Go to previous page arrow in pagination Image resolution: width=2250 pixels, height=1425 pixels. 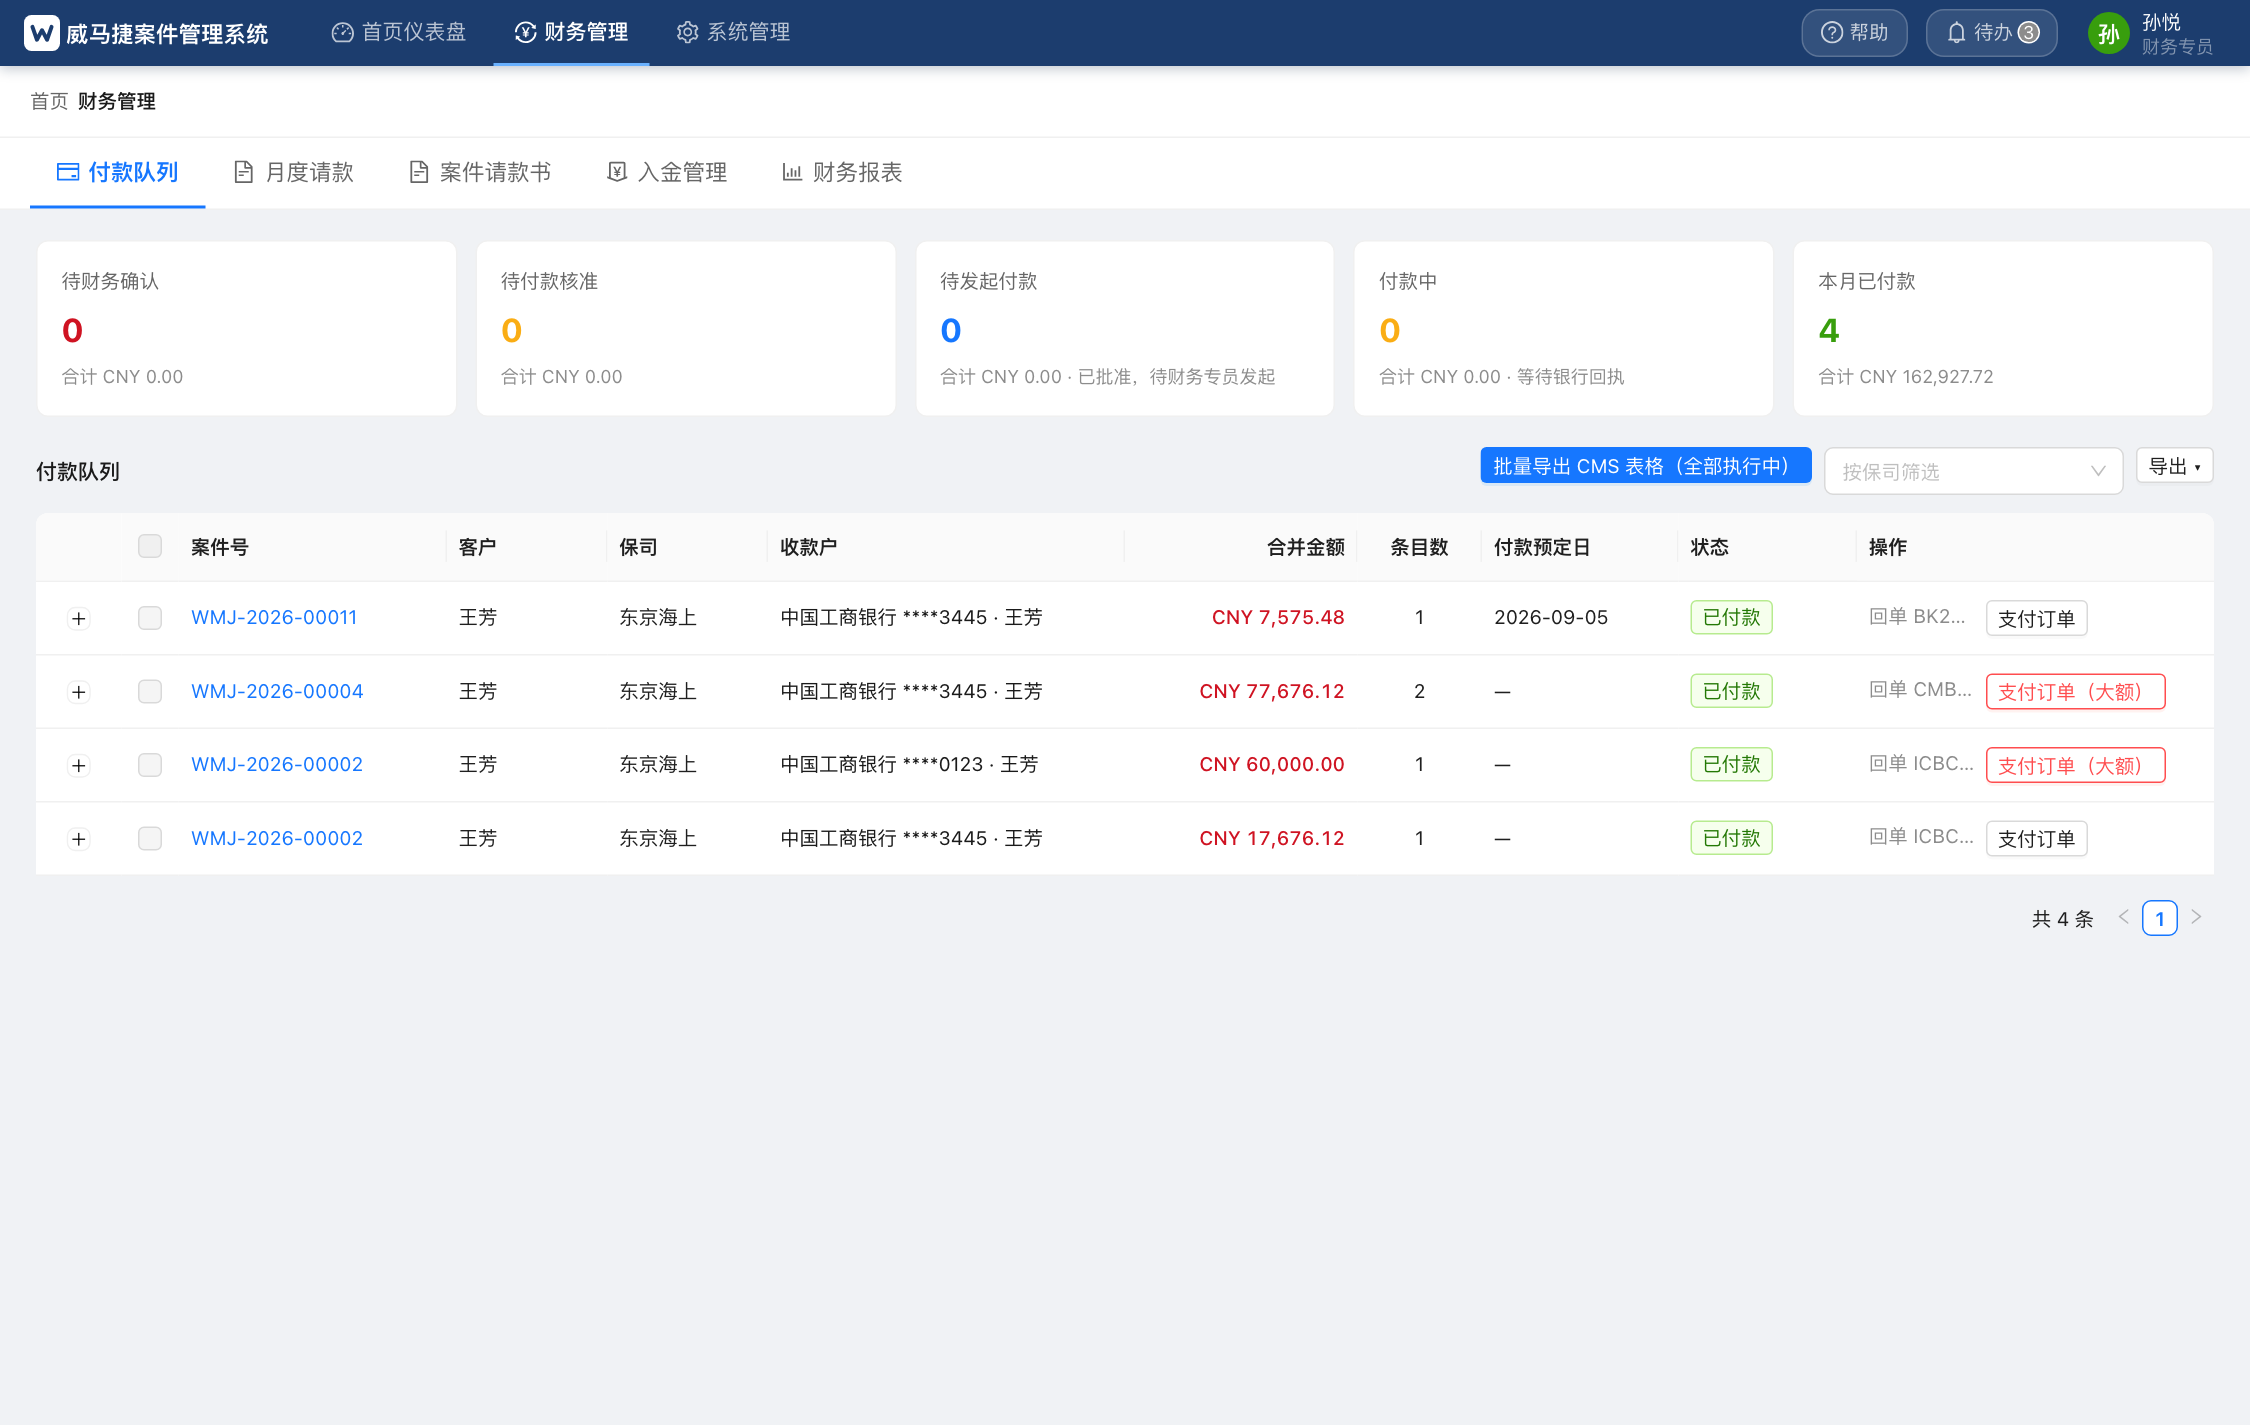pyautogui.click(x=2123, y=917)
